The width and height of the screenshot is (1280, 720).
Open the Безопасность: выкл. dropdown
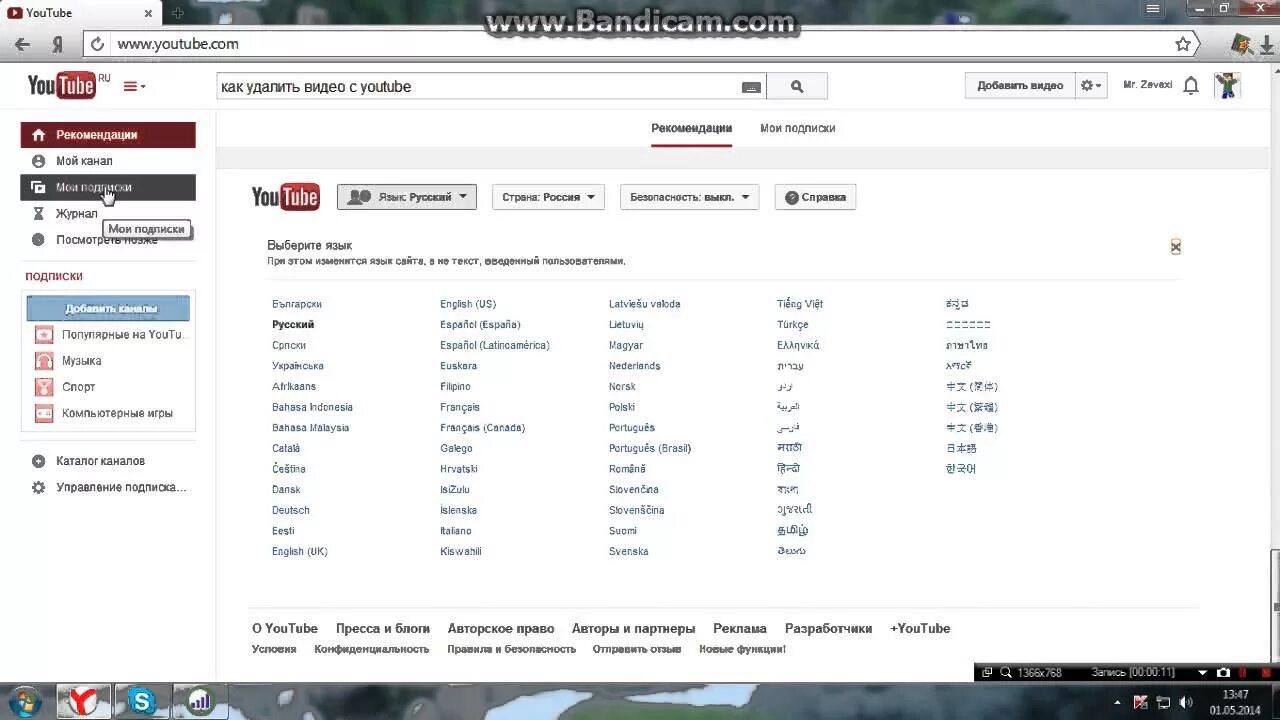pos(689,197)
